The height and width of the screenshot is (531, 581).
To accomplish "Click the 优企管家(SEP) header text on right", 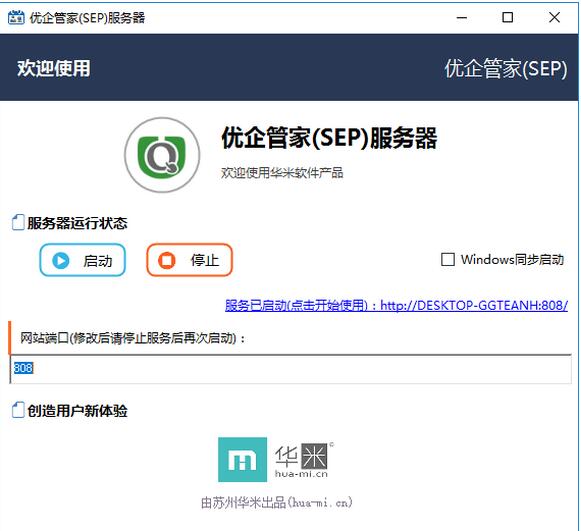I will click(x=506, y=69).
